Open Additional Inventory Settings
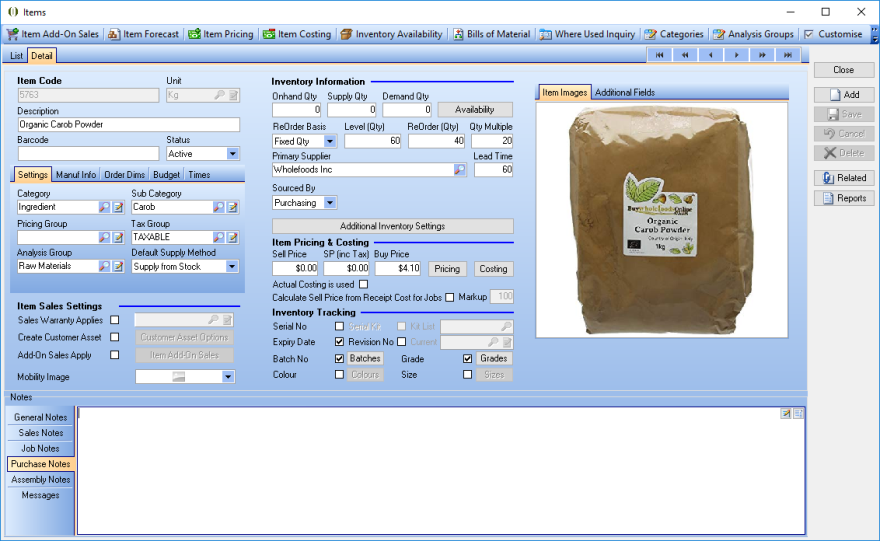This screenshot has height=541, width=880. [392, 226]
